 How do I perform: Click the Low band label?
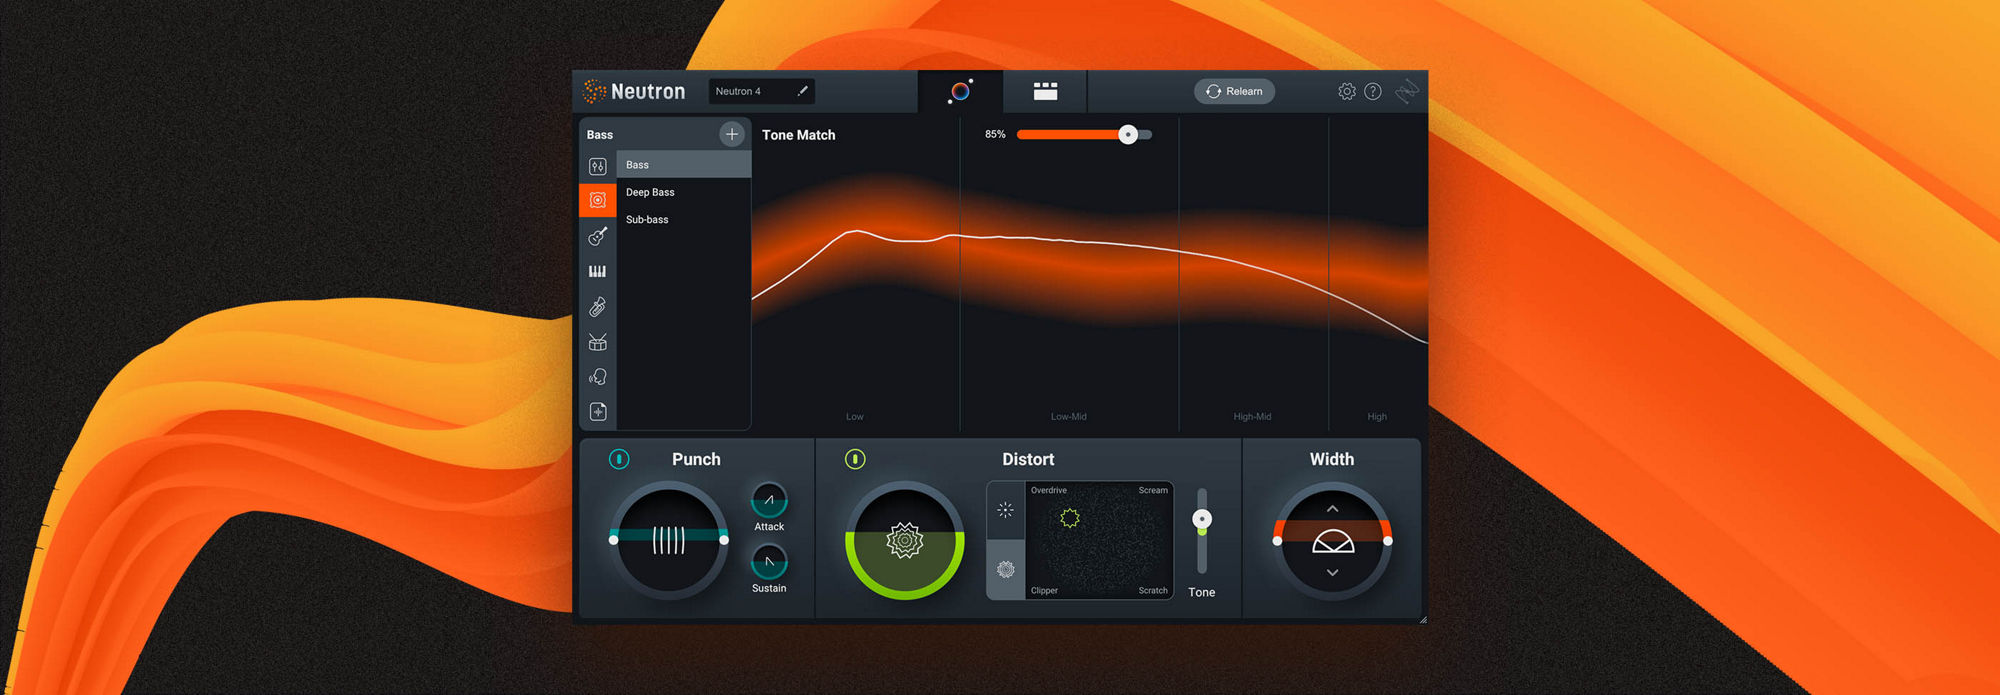tap(855, 416)
